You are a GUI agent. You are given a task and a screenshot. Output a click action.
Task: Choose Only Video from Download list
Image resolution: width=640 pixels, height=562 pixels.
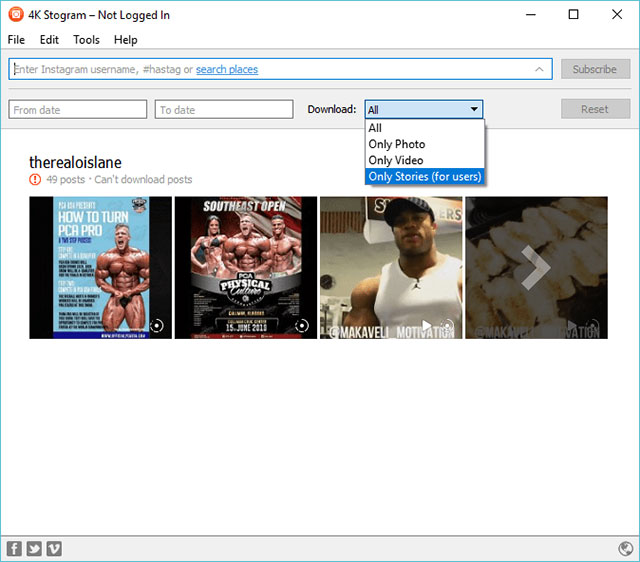pyautogui.click(x=396, y=160)
